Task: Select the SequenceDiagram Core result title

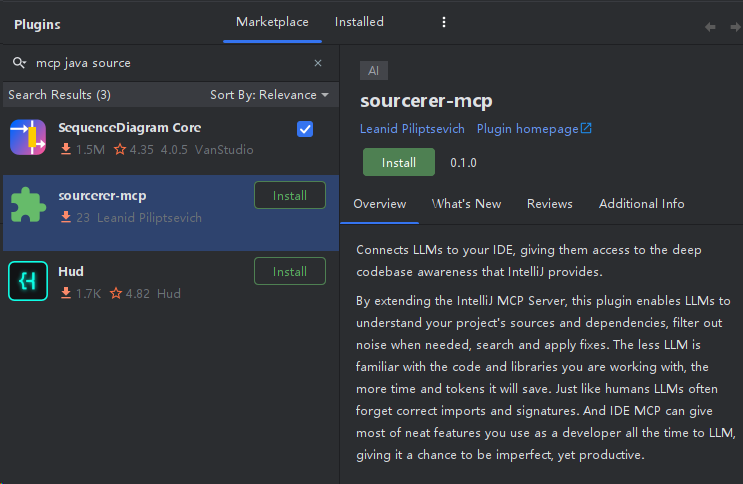Action: [x=129, y=128]
